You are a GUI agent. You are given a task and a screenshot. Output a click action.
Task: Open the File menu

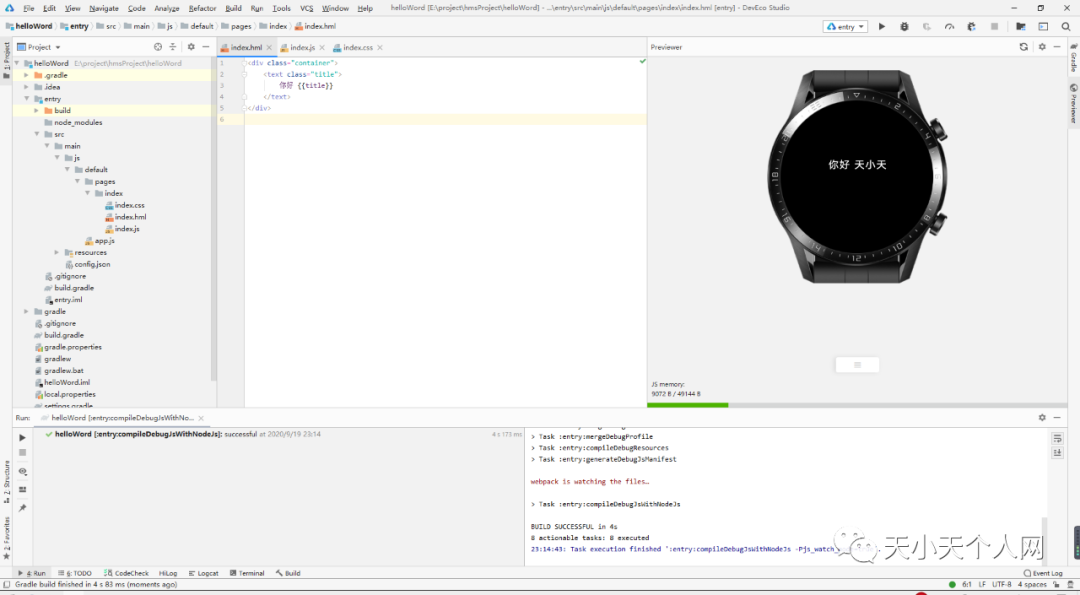29,8
